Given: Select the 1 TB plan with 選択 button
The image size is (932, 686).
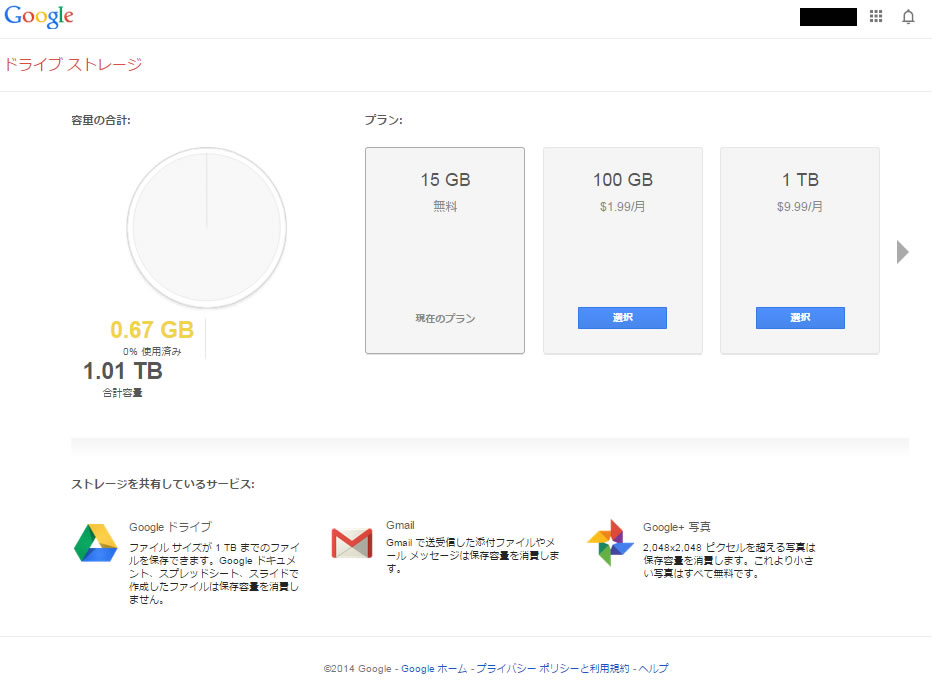Looking at the screenshot, I should [x=799, y=317].
